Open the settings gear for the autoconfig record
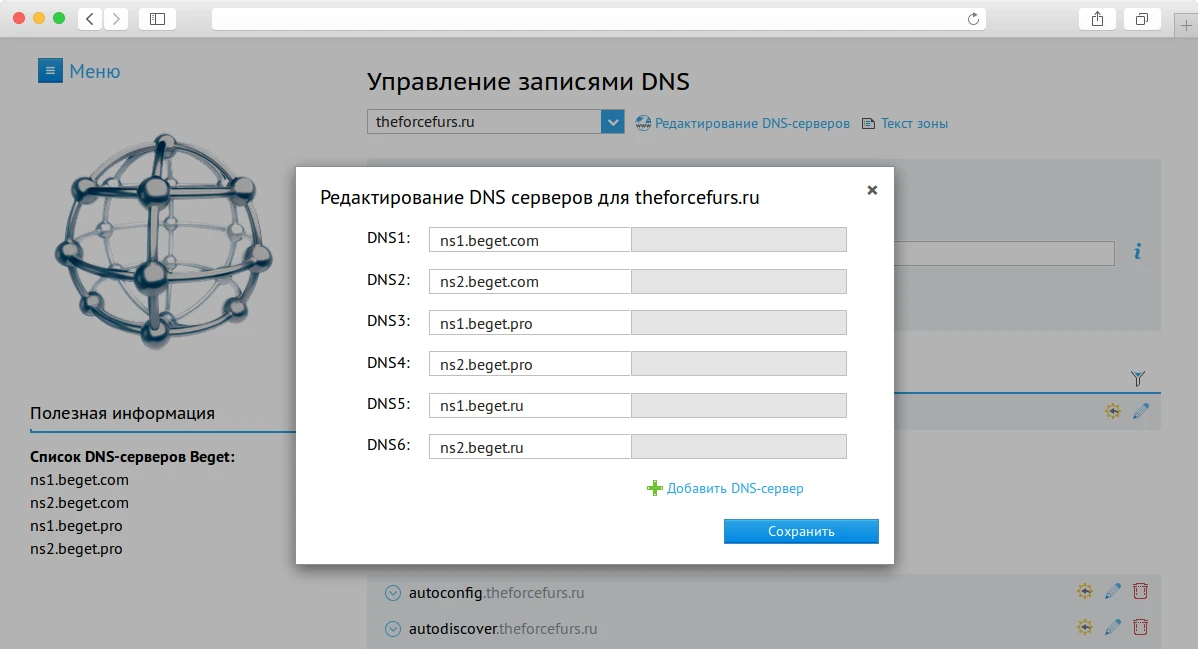1198x649 pixels. click(x=1084, y=591)
